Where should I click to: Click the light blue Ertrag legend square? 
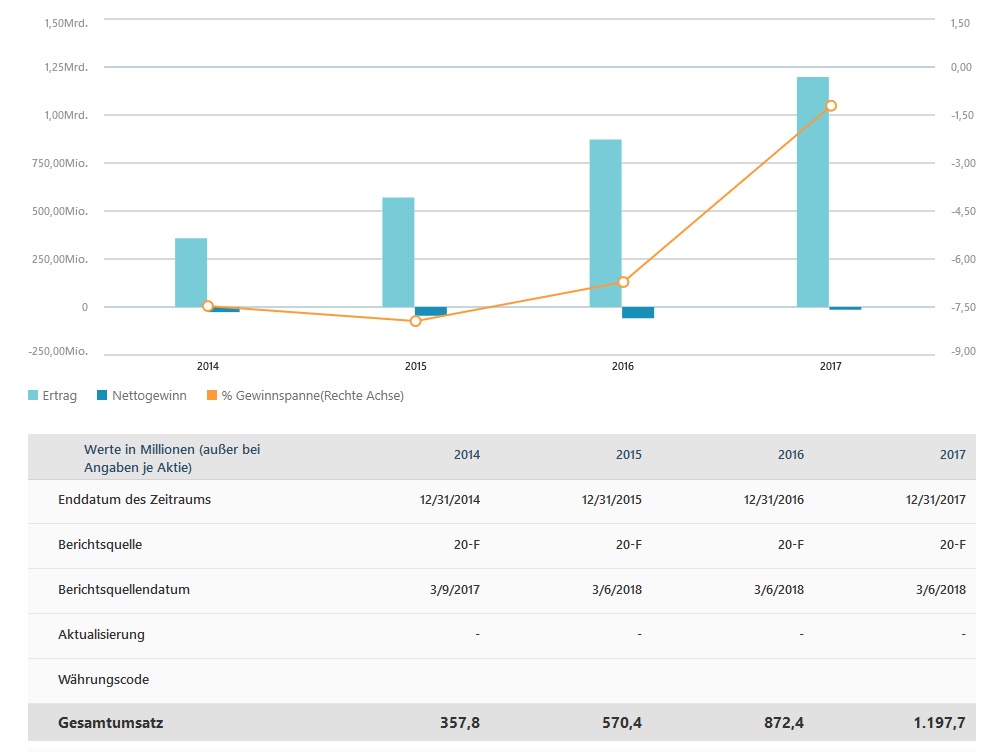point(33,395)
